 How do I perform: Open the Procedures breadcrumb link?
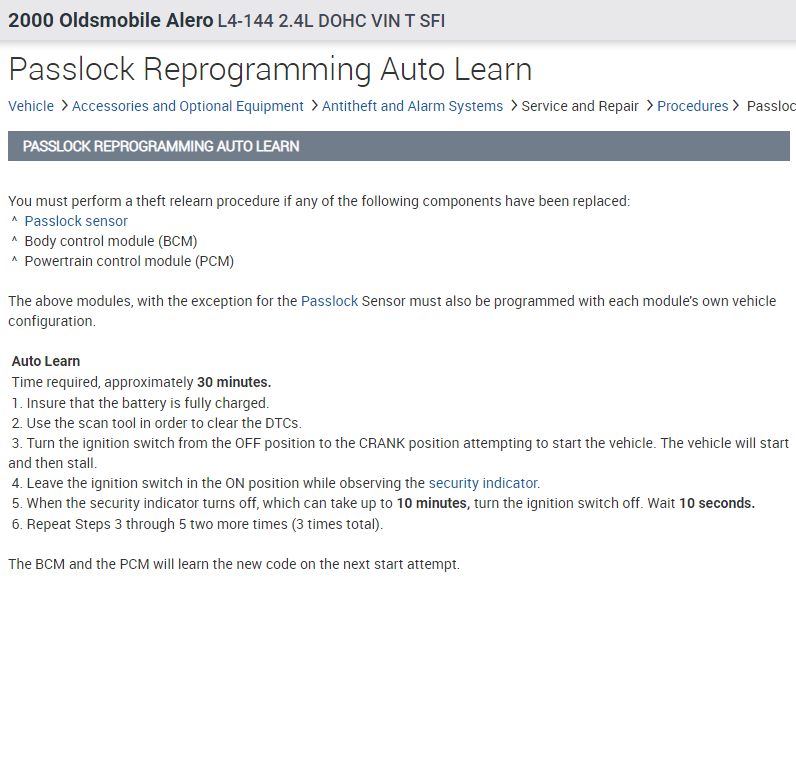coord(692,106)
